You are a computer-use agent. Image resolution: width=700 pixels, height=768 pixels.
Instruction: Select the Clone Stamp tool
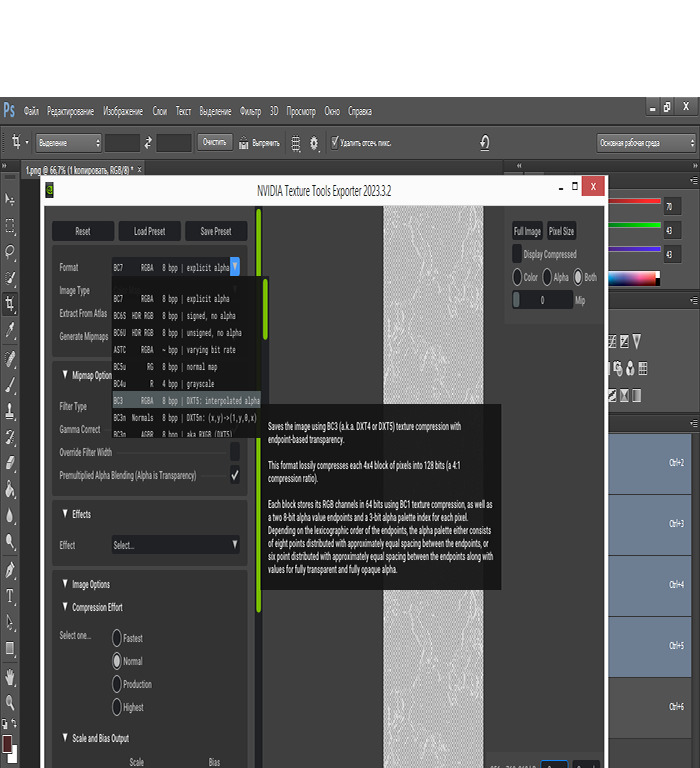10,411
